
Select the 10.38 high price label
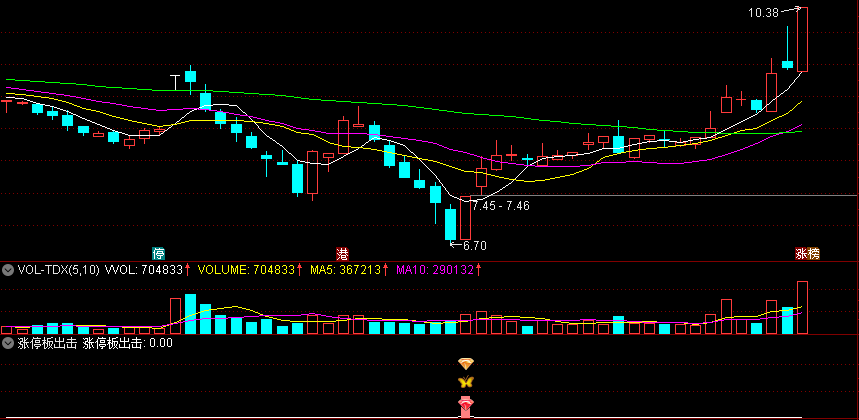coord(763,13)
